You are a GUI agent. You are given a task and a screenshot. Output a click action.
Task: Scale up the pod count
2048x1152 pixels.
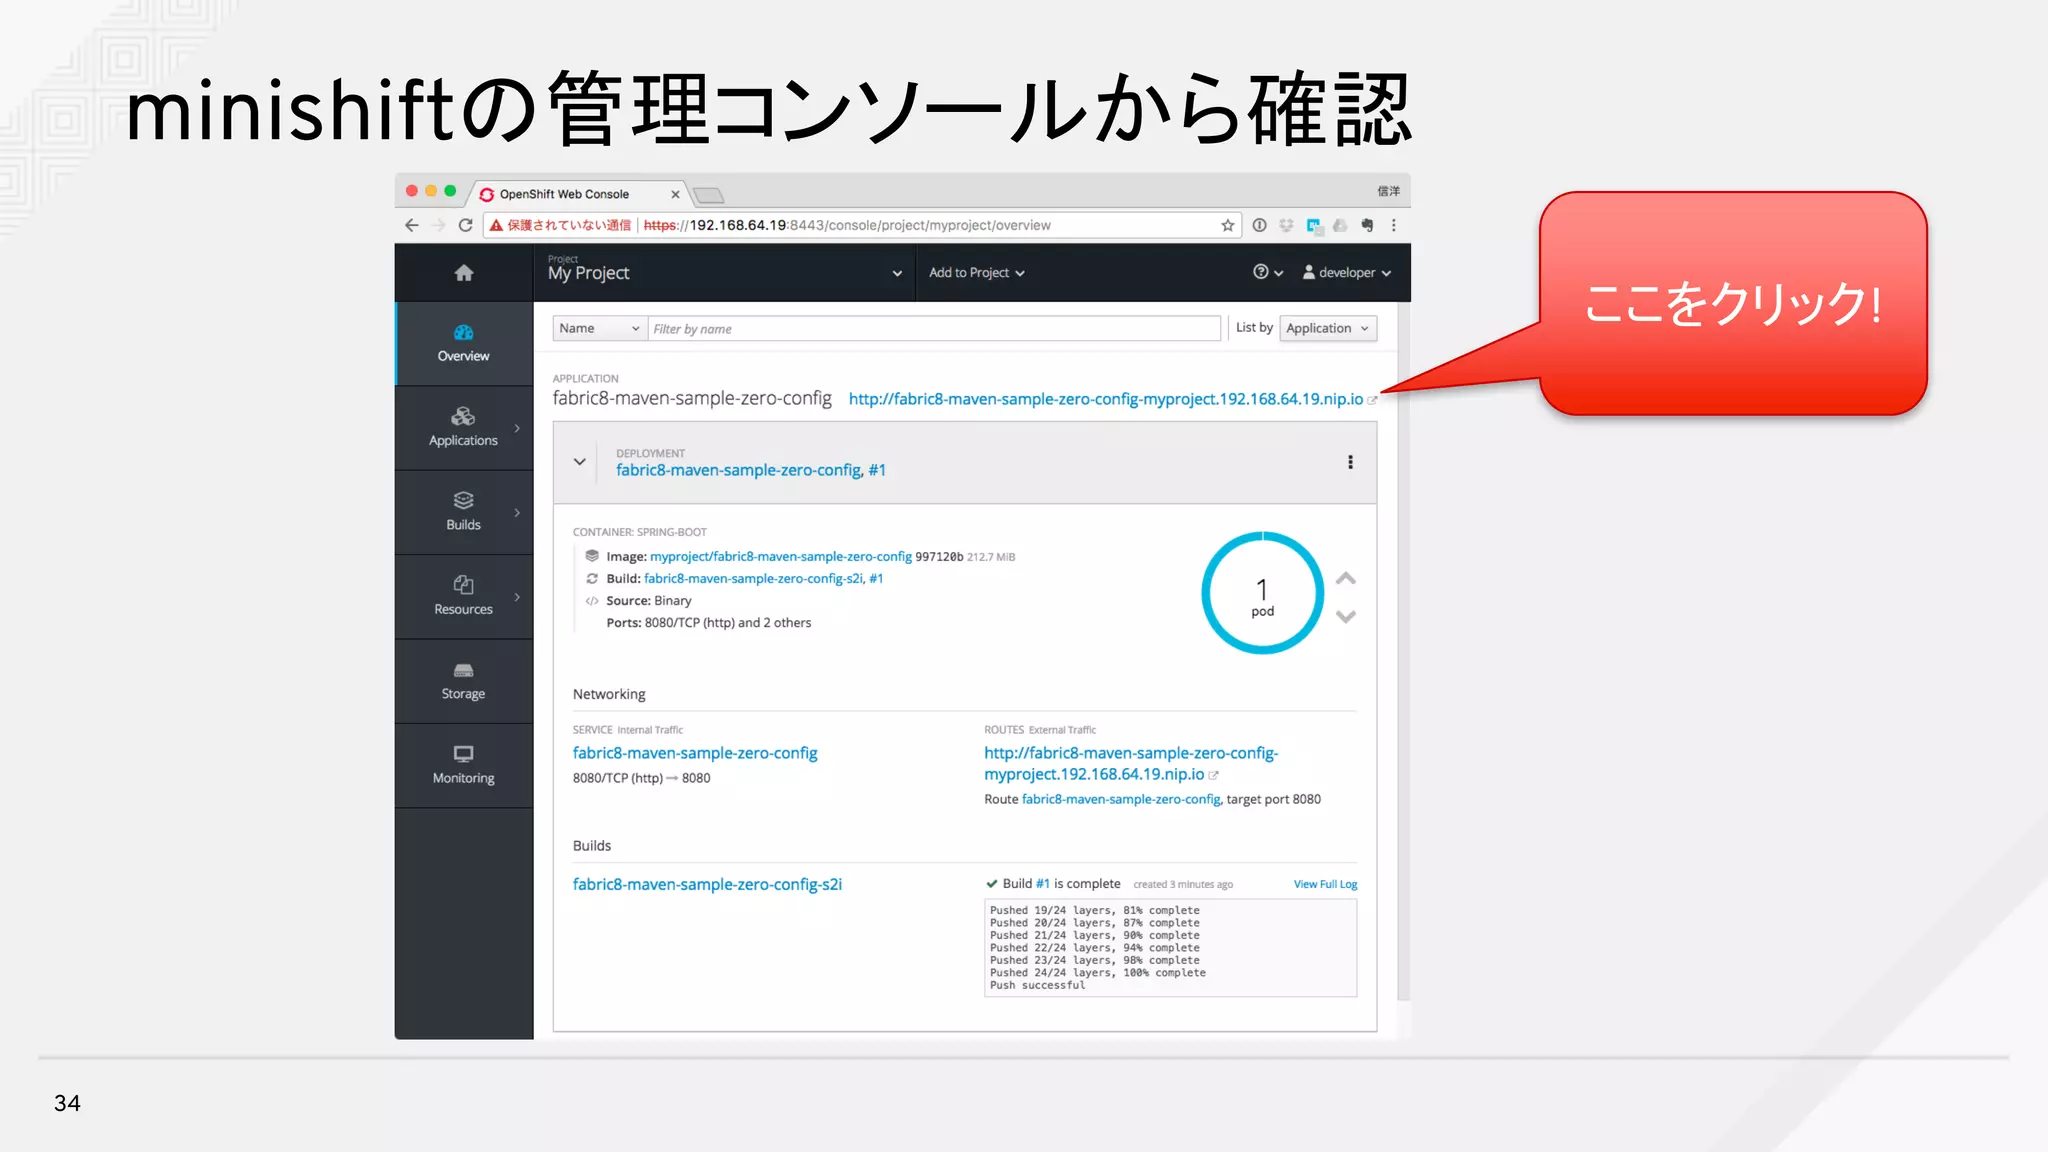point(1346,578)
